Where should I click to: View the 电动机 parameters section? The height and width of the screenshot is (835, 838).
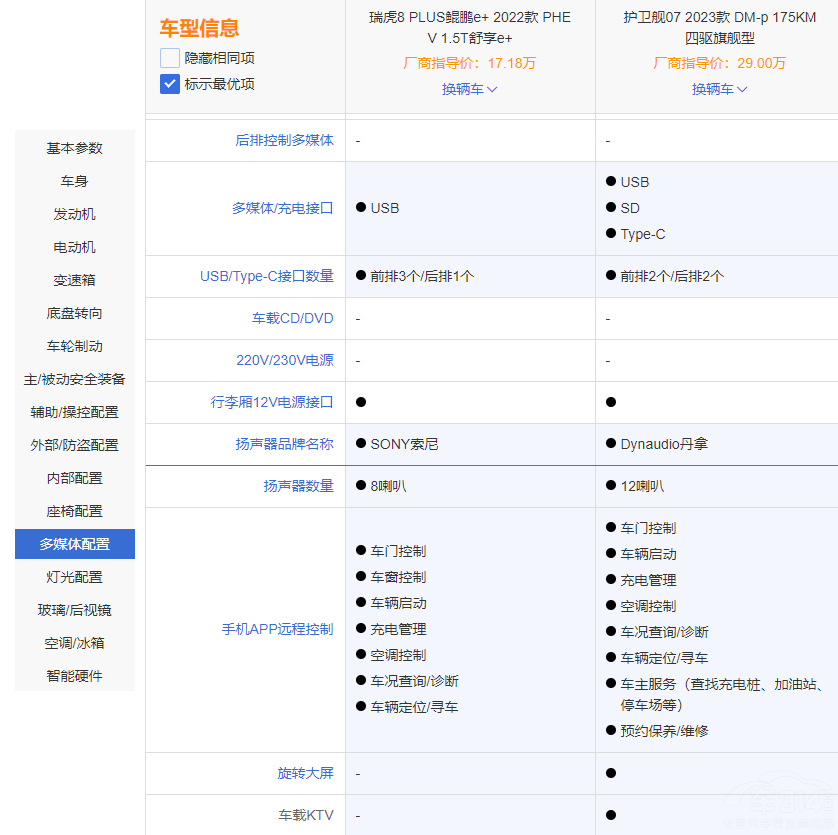tap(74, 247)
